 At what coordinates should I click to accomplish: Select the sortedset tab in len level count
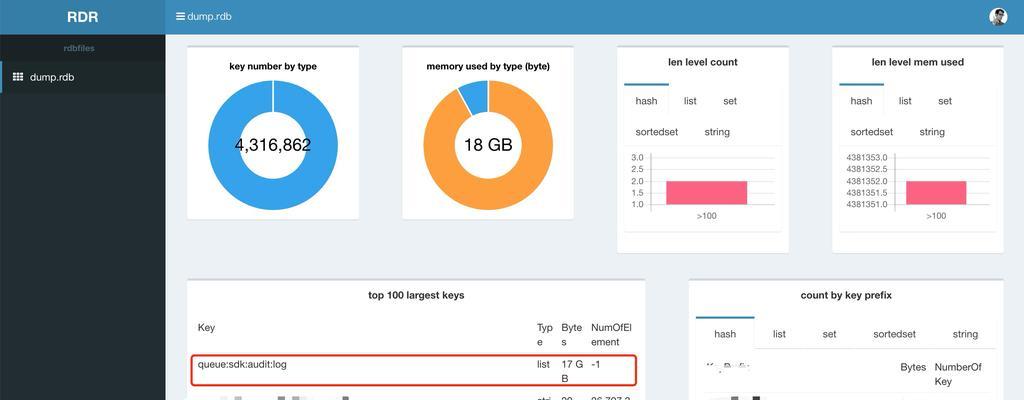[656, 131]
